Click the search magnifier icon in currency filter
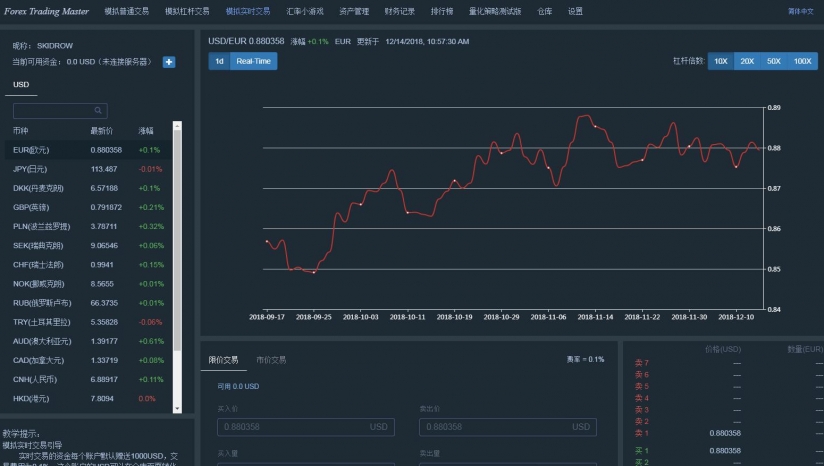824x466 pixels. 98,111
